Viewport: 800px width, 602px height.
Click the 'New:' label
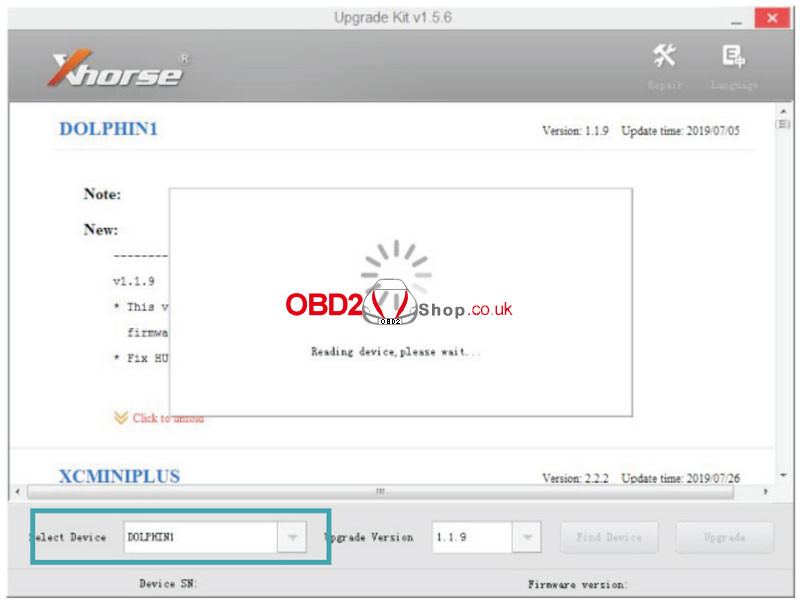pos(101,230)
